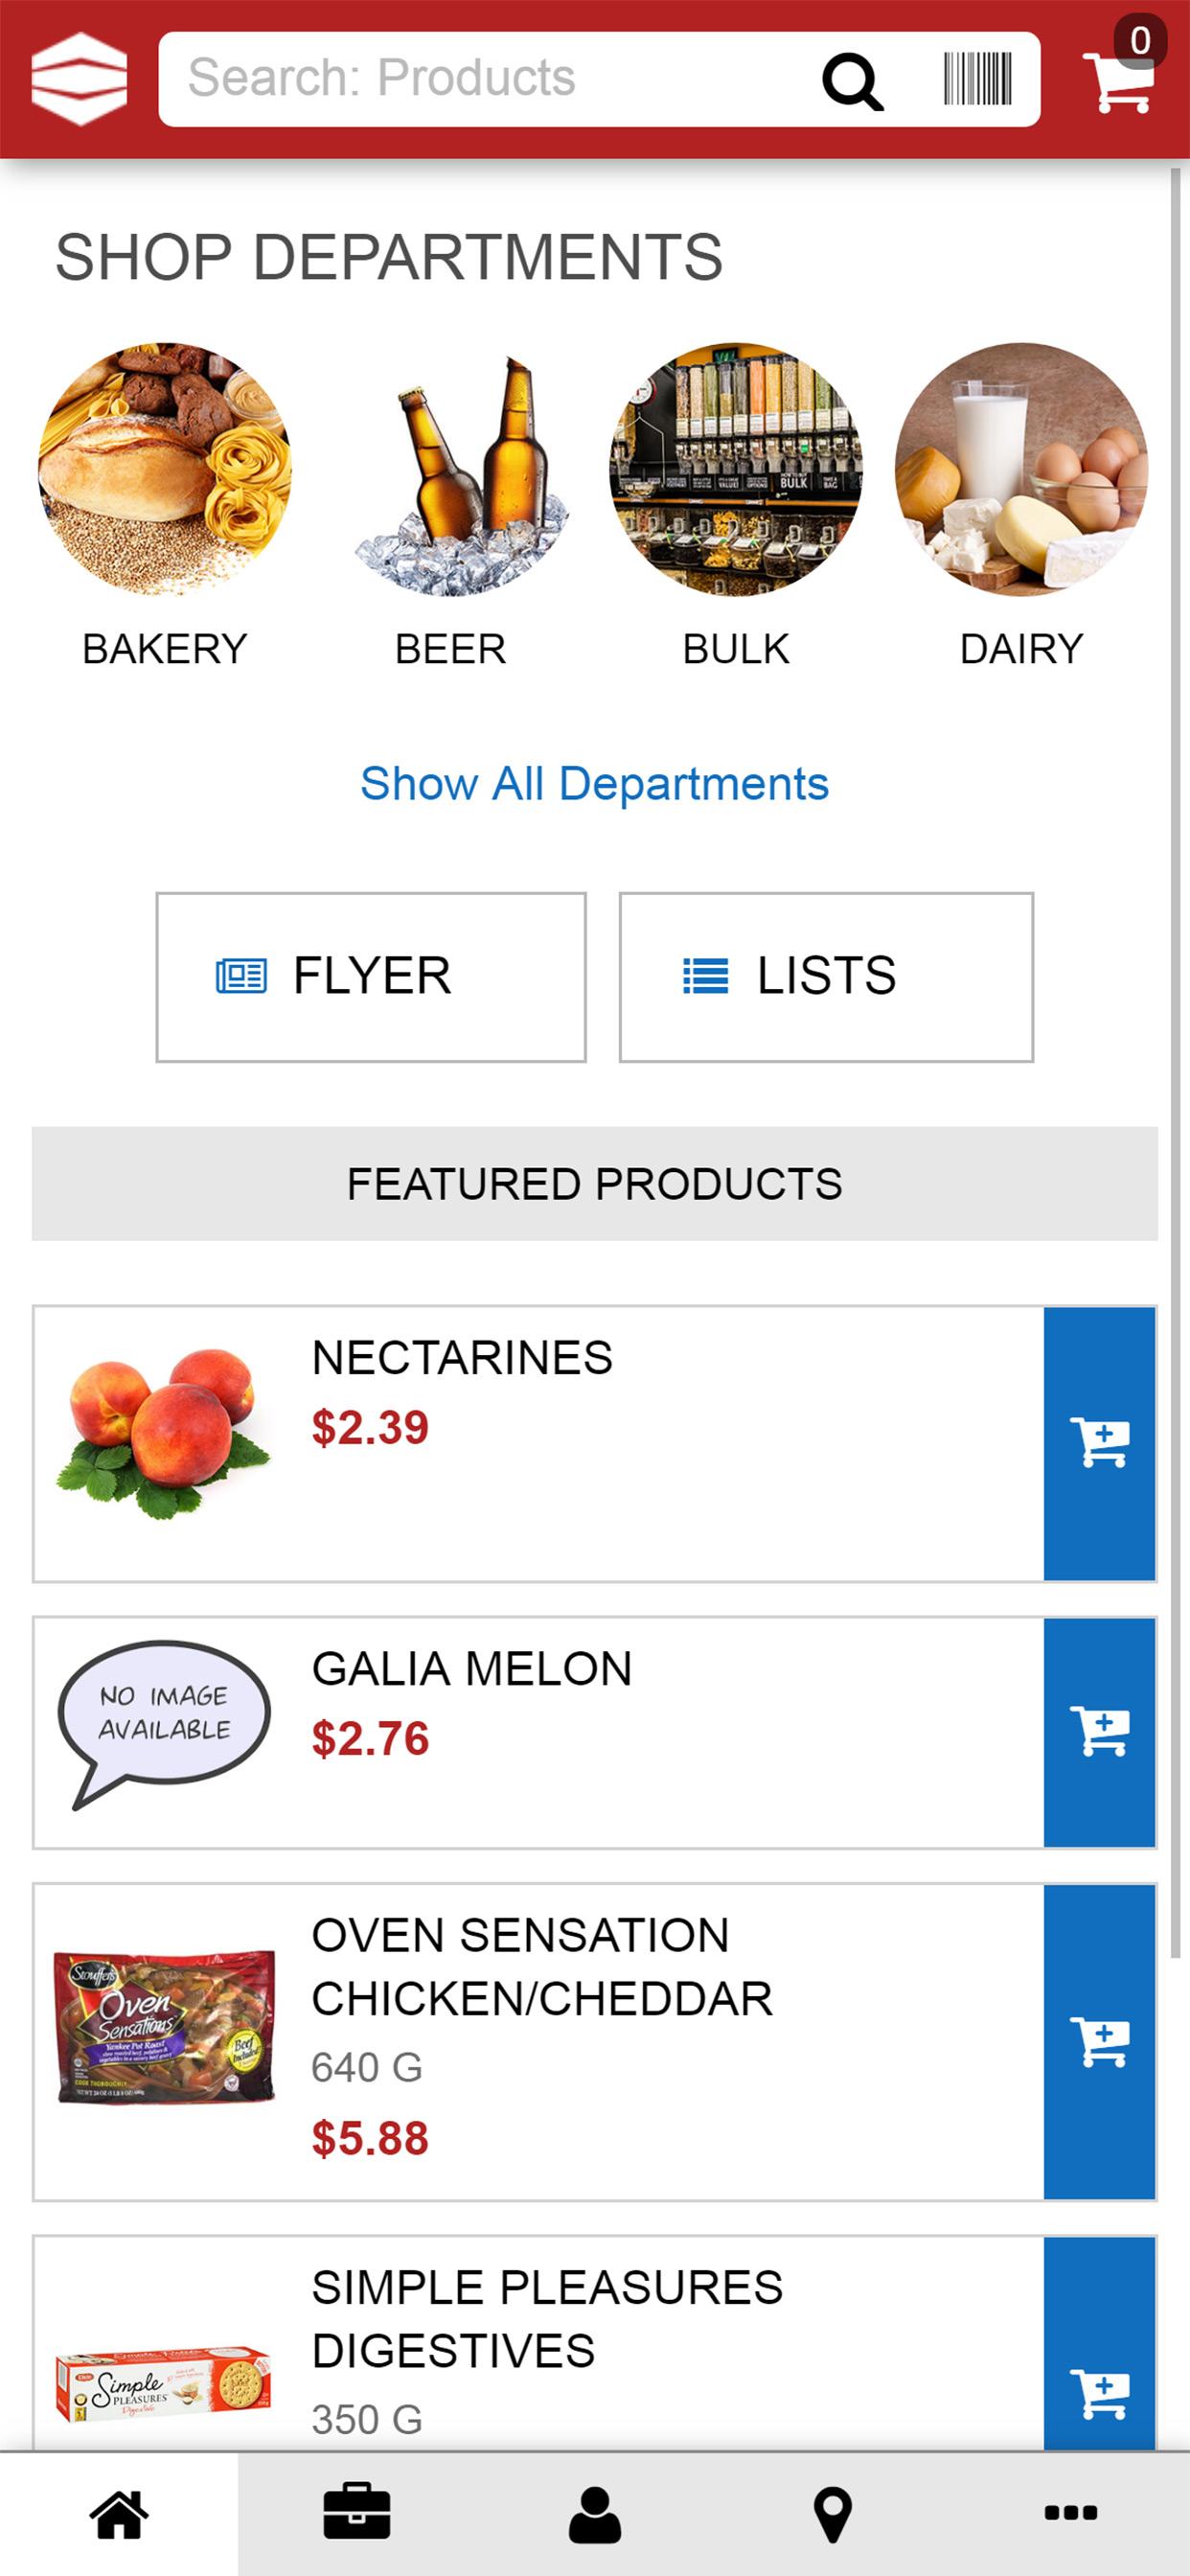This screenshot has width=1190, height=2576.
Task: Open the shopping cart icon
Action: tap(1120, 80)
